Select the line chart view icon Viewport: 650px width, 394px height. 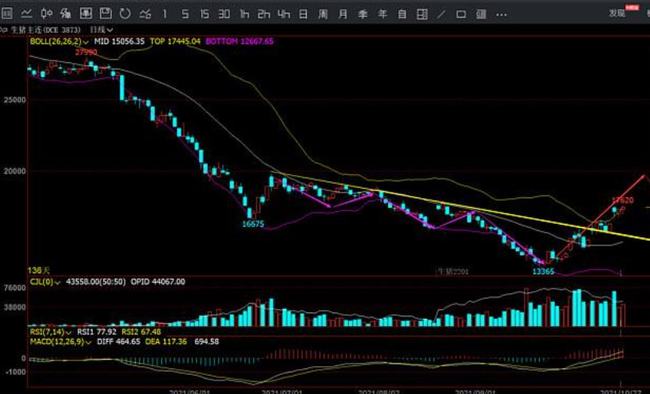(x=27, y=14)
